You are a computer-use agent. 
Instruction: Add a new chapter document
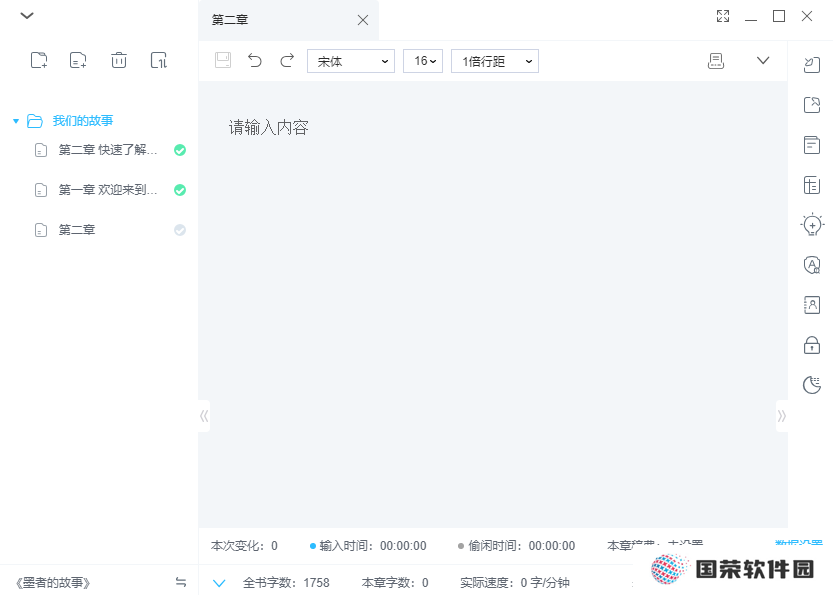pyautogui.click(x=78, y=60)
